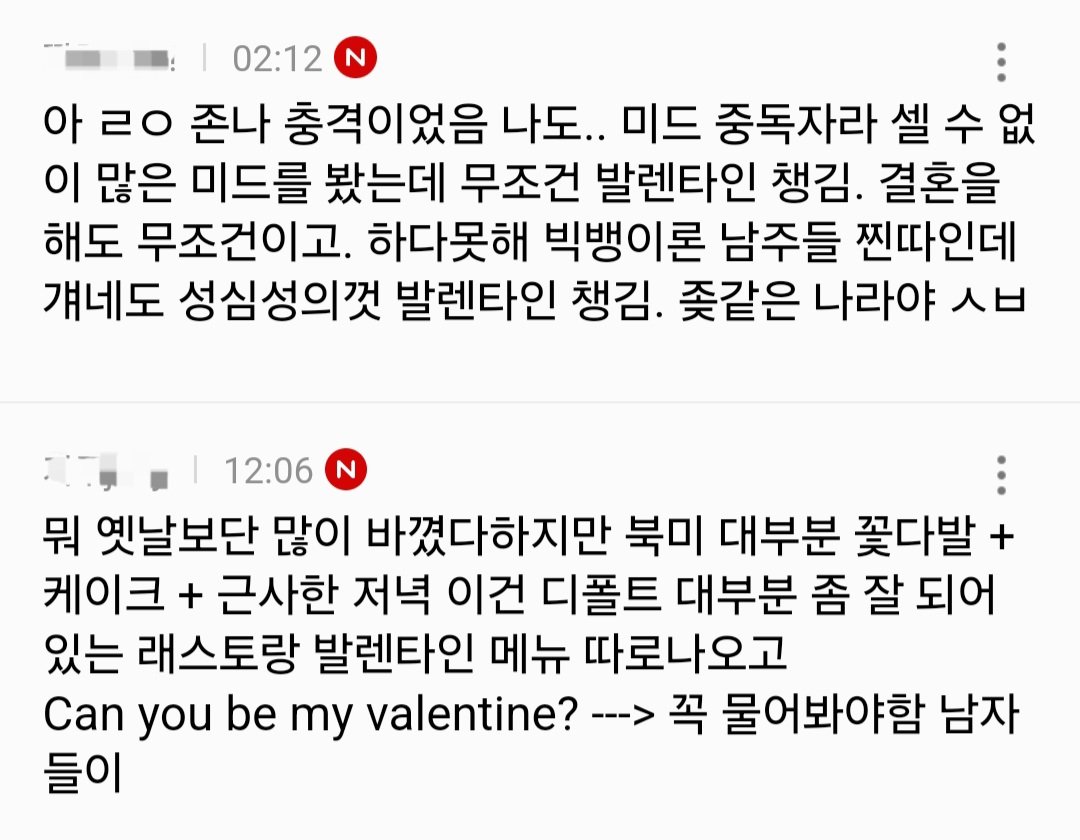Click the line starting '뭐 옛날보단 많이'
Image resolution: width=1080 pixels, height=840 pixels.
530,538
